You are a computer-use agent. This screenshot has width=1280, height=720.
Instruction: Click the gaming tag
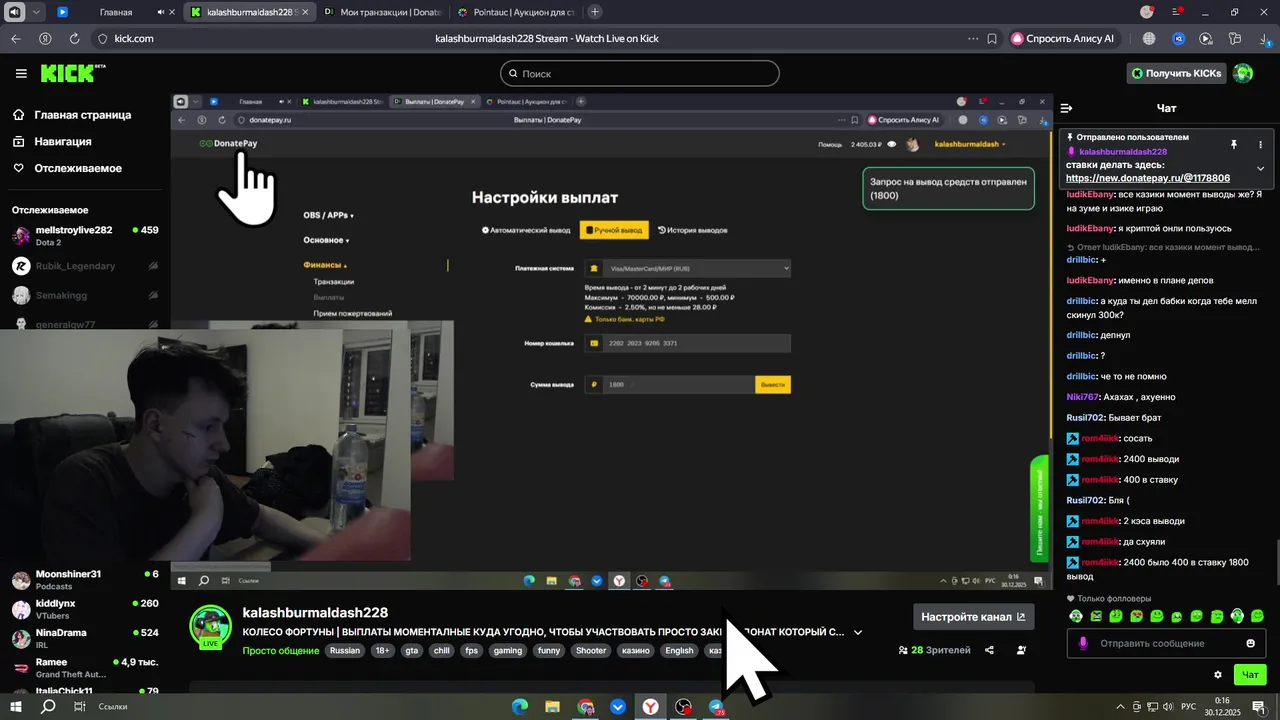click(508, 650)
